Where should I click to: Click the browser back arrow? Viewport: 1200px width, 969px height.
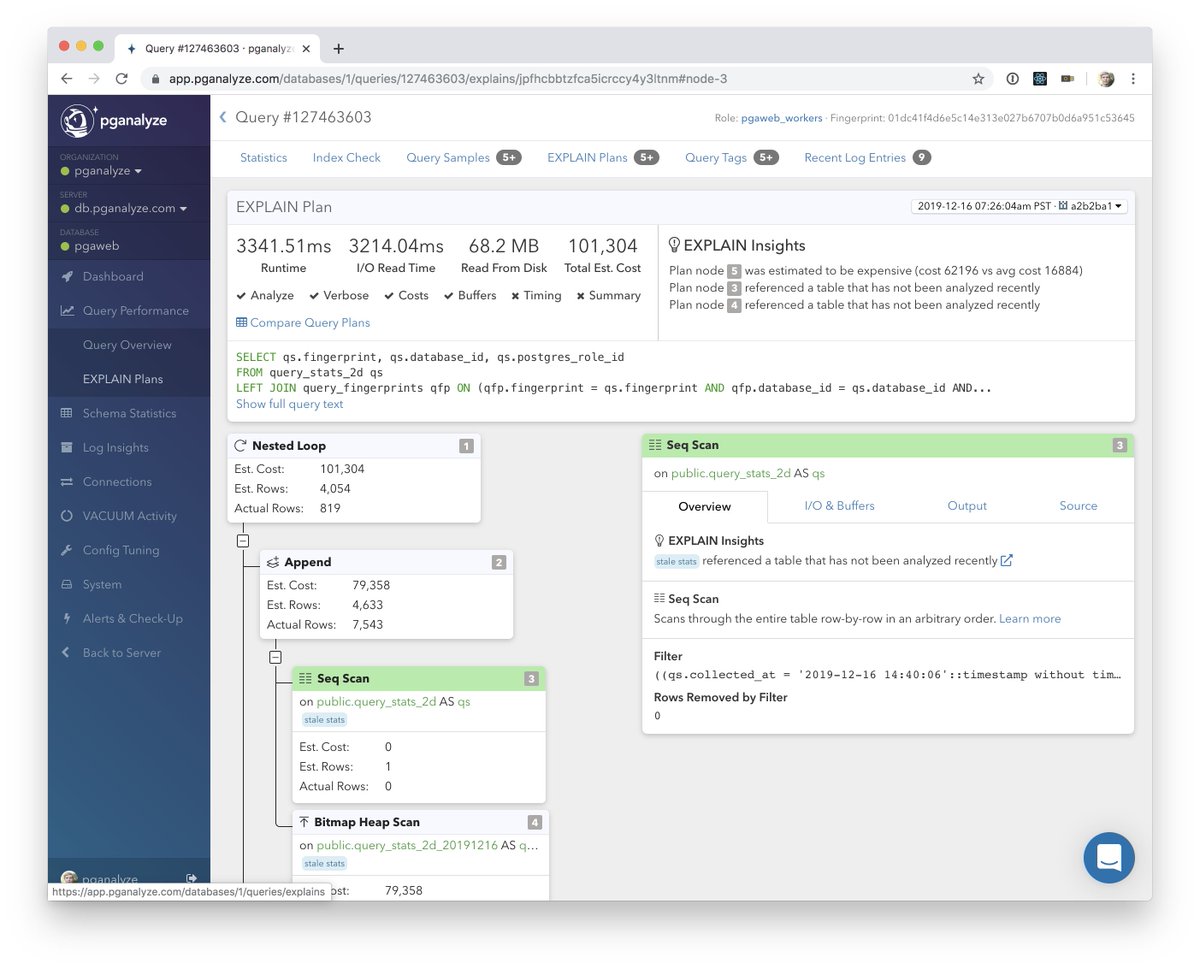pos(66,78)
